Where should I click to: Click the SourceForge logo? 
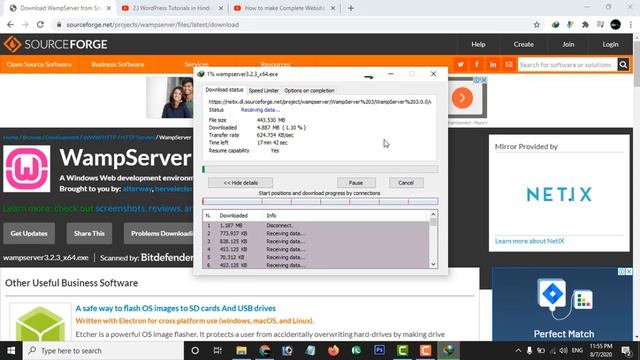(x=56, y=44)
